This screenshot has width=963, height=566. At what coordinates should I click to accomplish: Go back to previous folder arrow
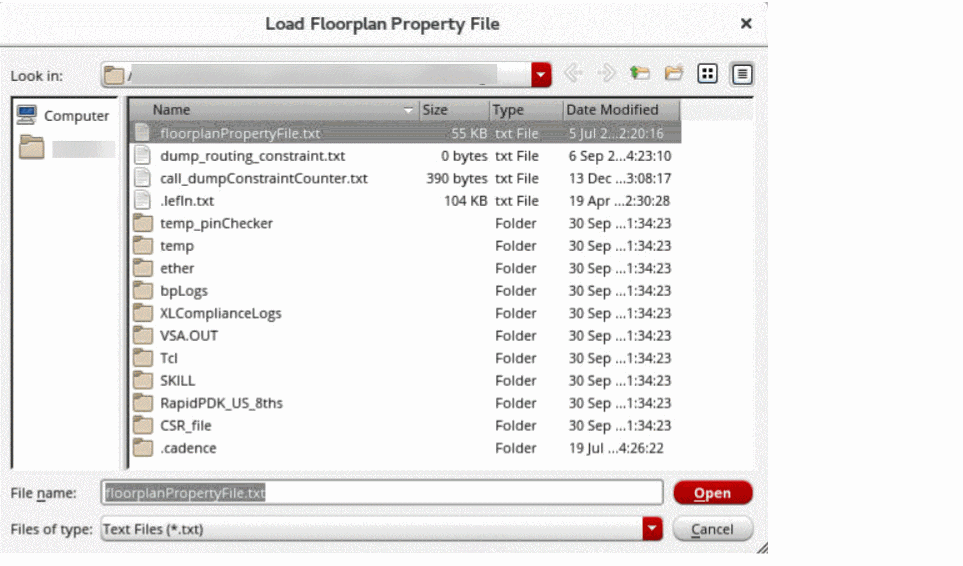point(572,74)
